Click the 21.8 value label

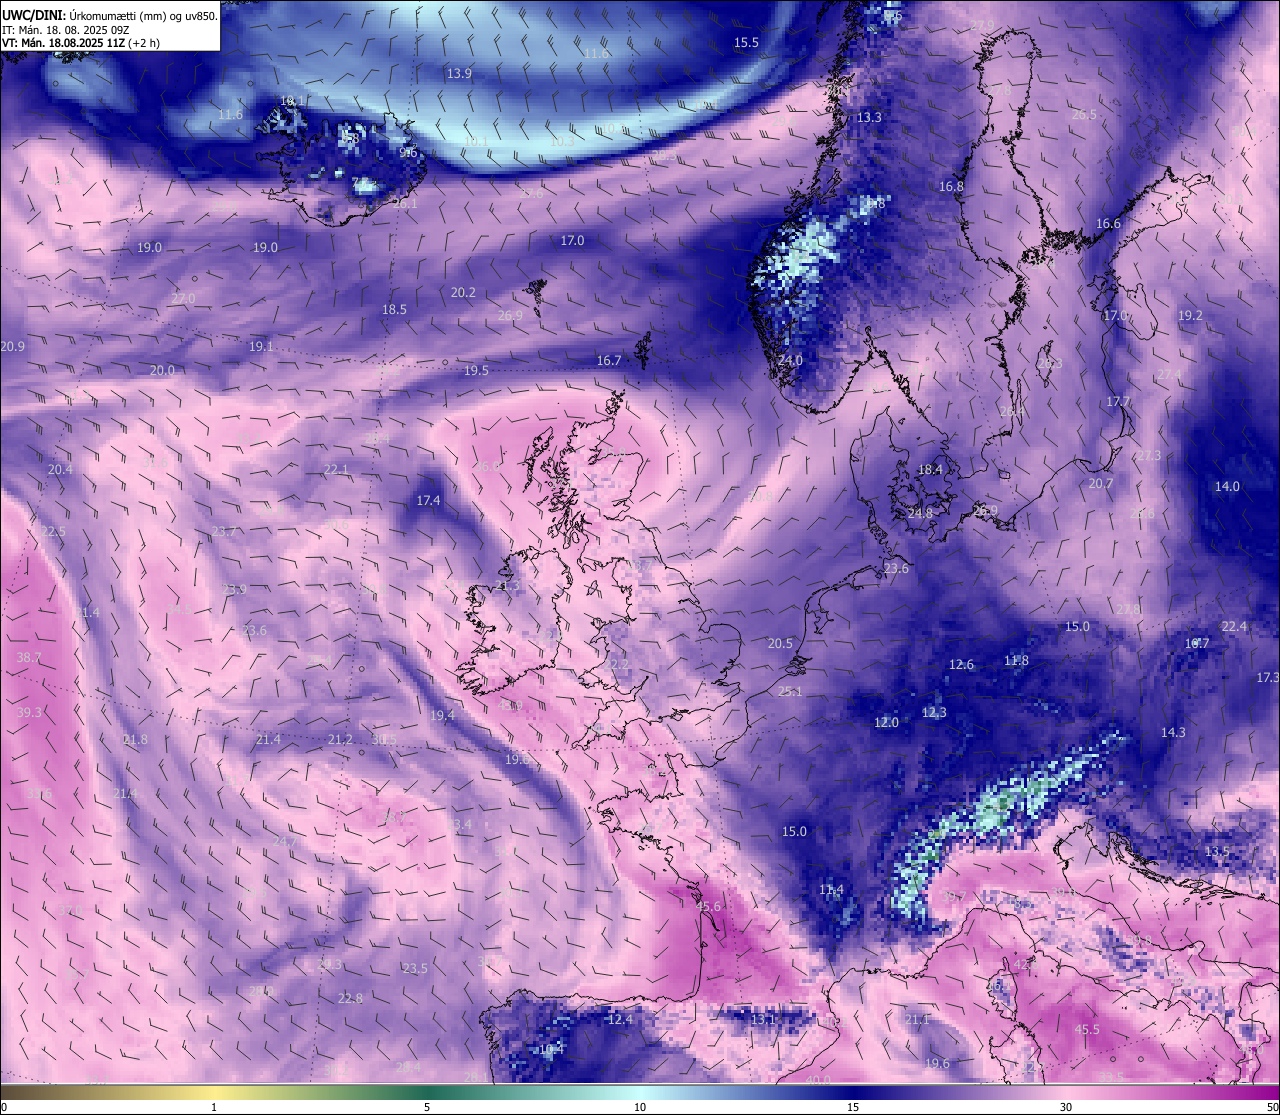[135, 740]
